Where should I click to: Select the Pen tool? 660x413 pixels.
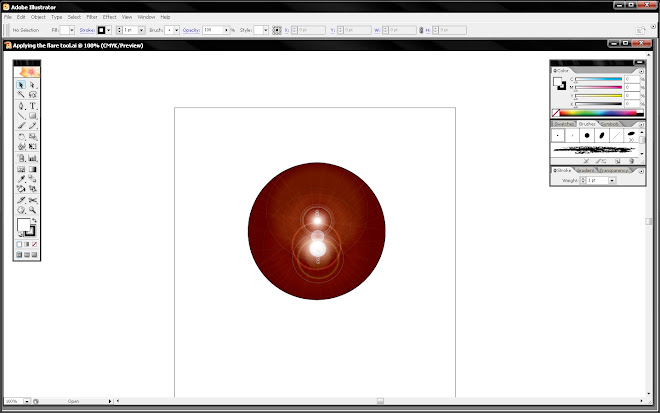pos(21,106)
